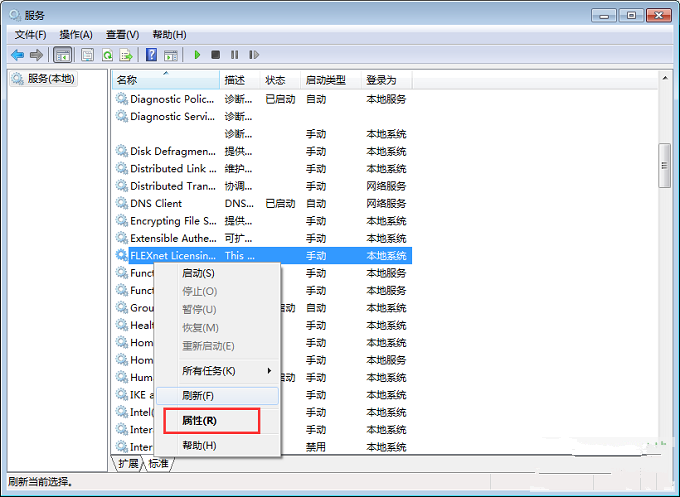This screenshot has width=680, height=497.
Task: Open the 查看(V) menu
Action: click(x=123, y=35)
